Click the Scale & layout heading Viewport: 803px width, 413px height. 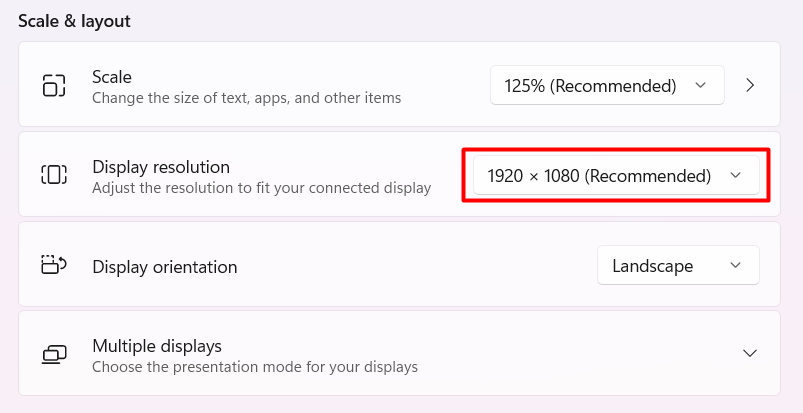click(x=75, y=20)
